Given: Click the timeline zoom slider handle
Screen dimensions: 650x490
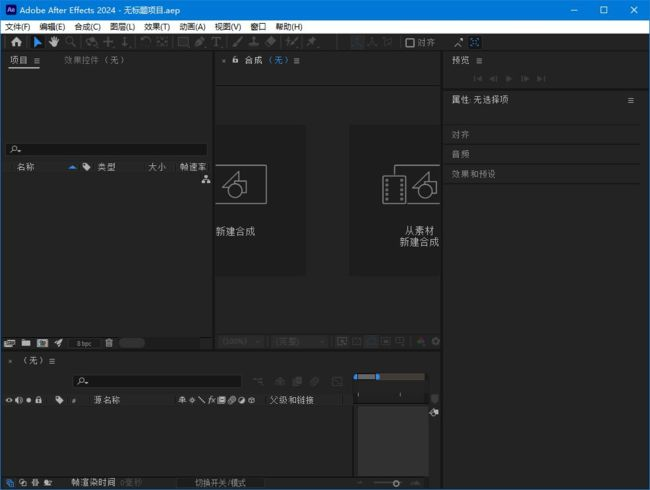Looking at the screenshot, I should (x=396, y=483).
